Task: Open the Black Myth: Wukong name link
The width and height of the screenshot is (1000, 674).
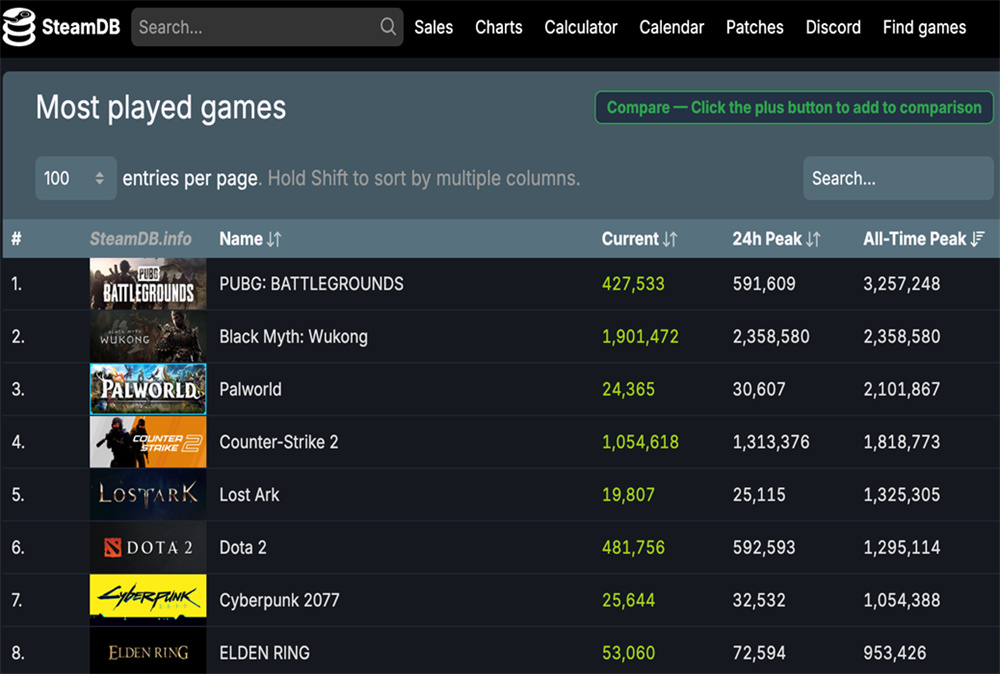Action: pos(293,337)
